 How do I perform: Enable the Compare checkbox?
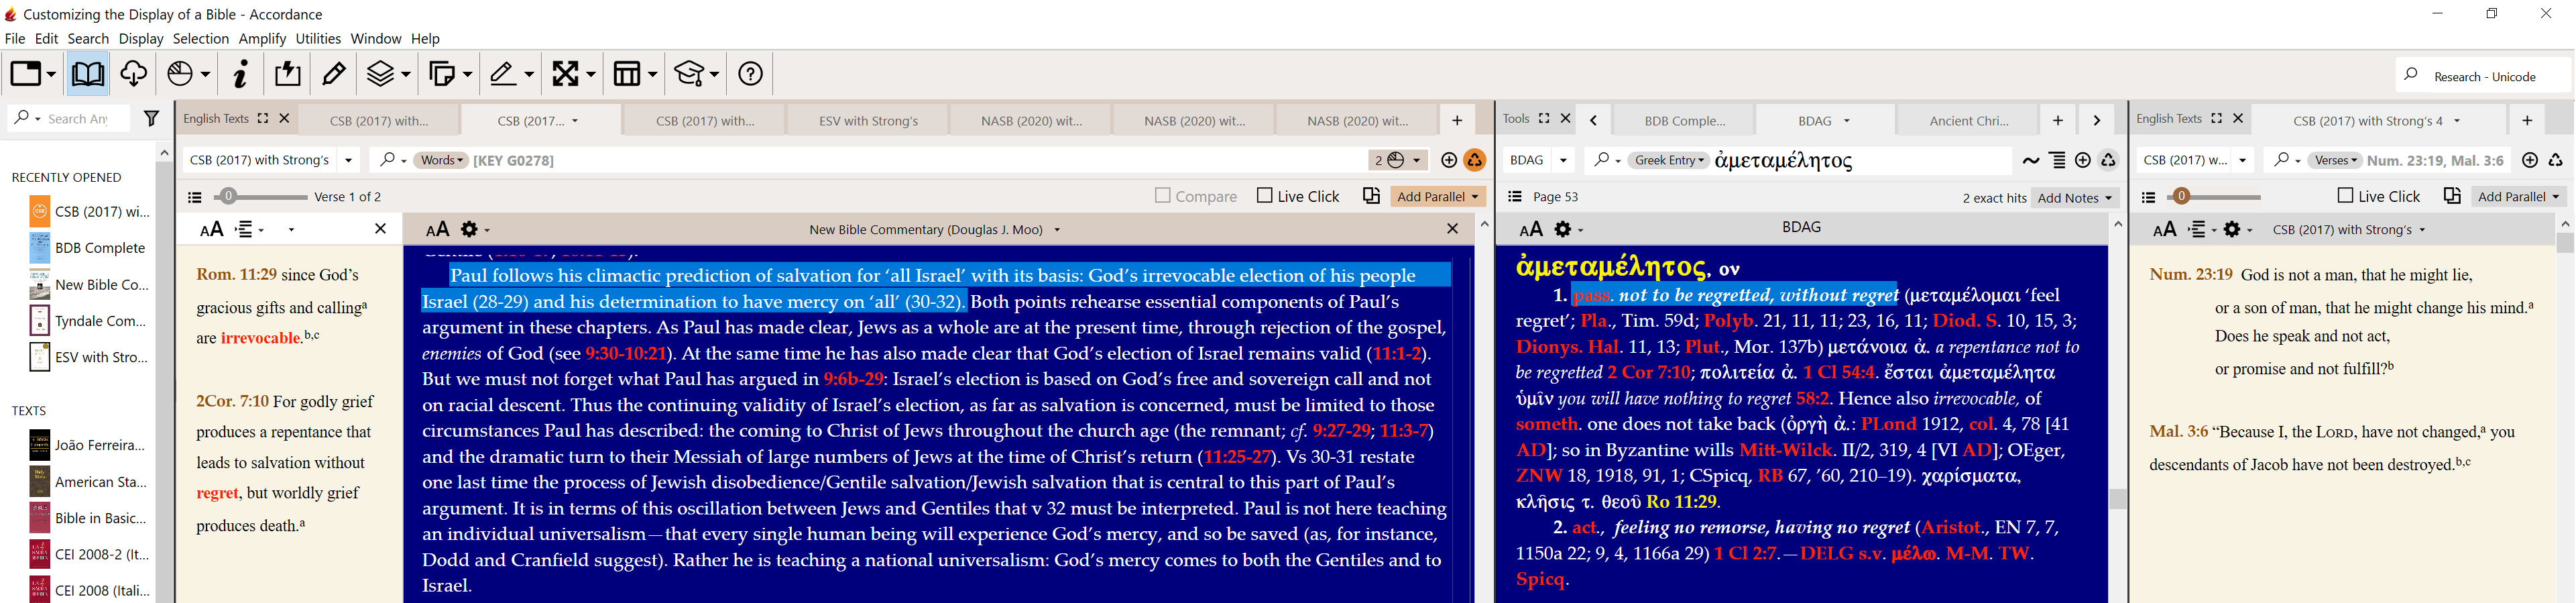(x=1162, y=196)
